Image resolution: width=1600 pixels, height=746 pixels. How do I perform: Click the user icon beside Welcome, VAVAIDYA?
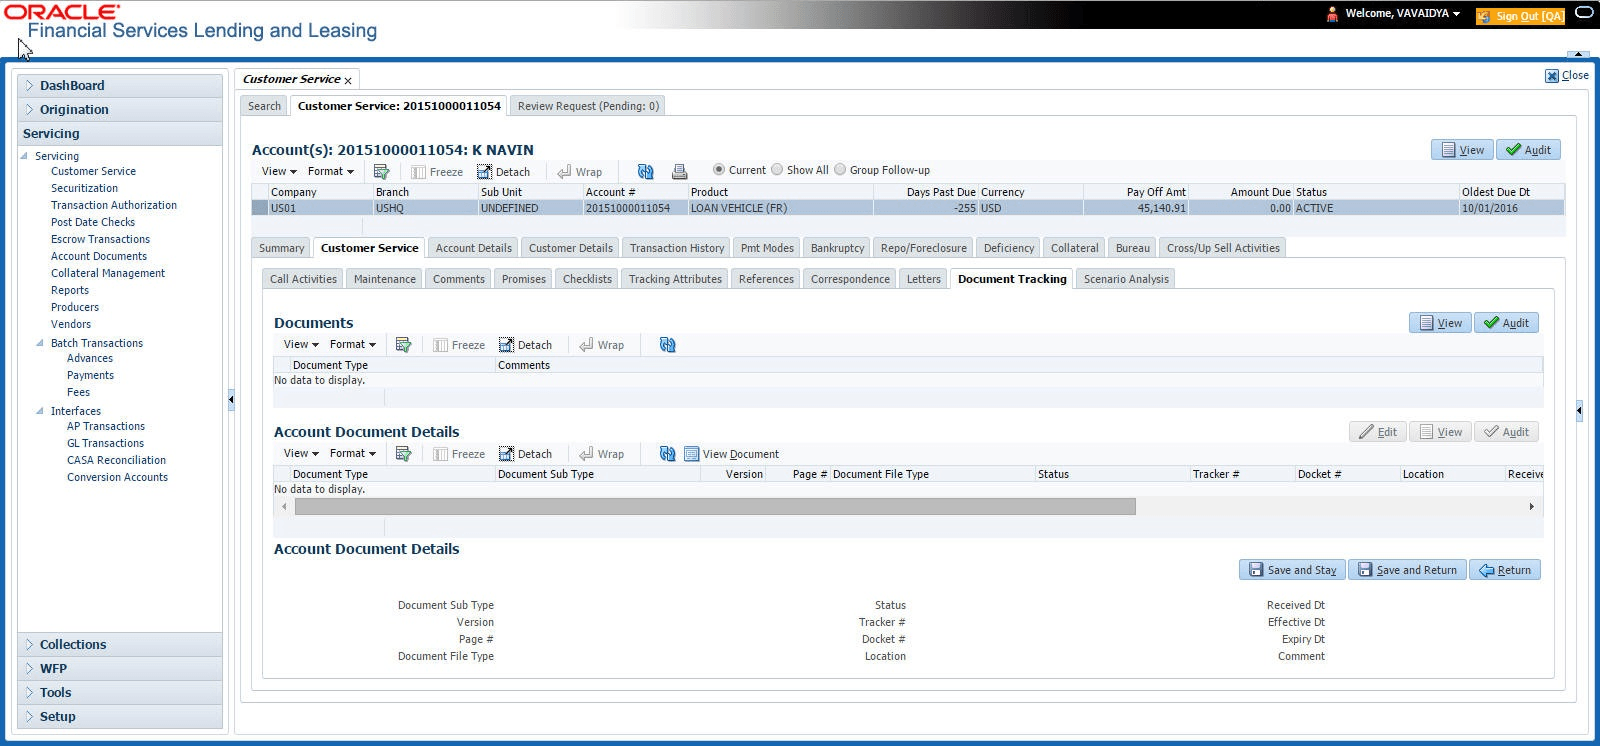[x=1332, y=14]
